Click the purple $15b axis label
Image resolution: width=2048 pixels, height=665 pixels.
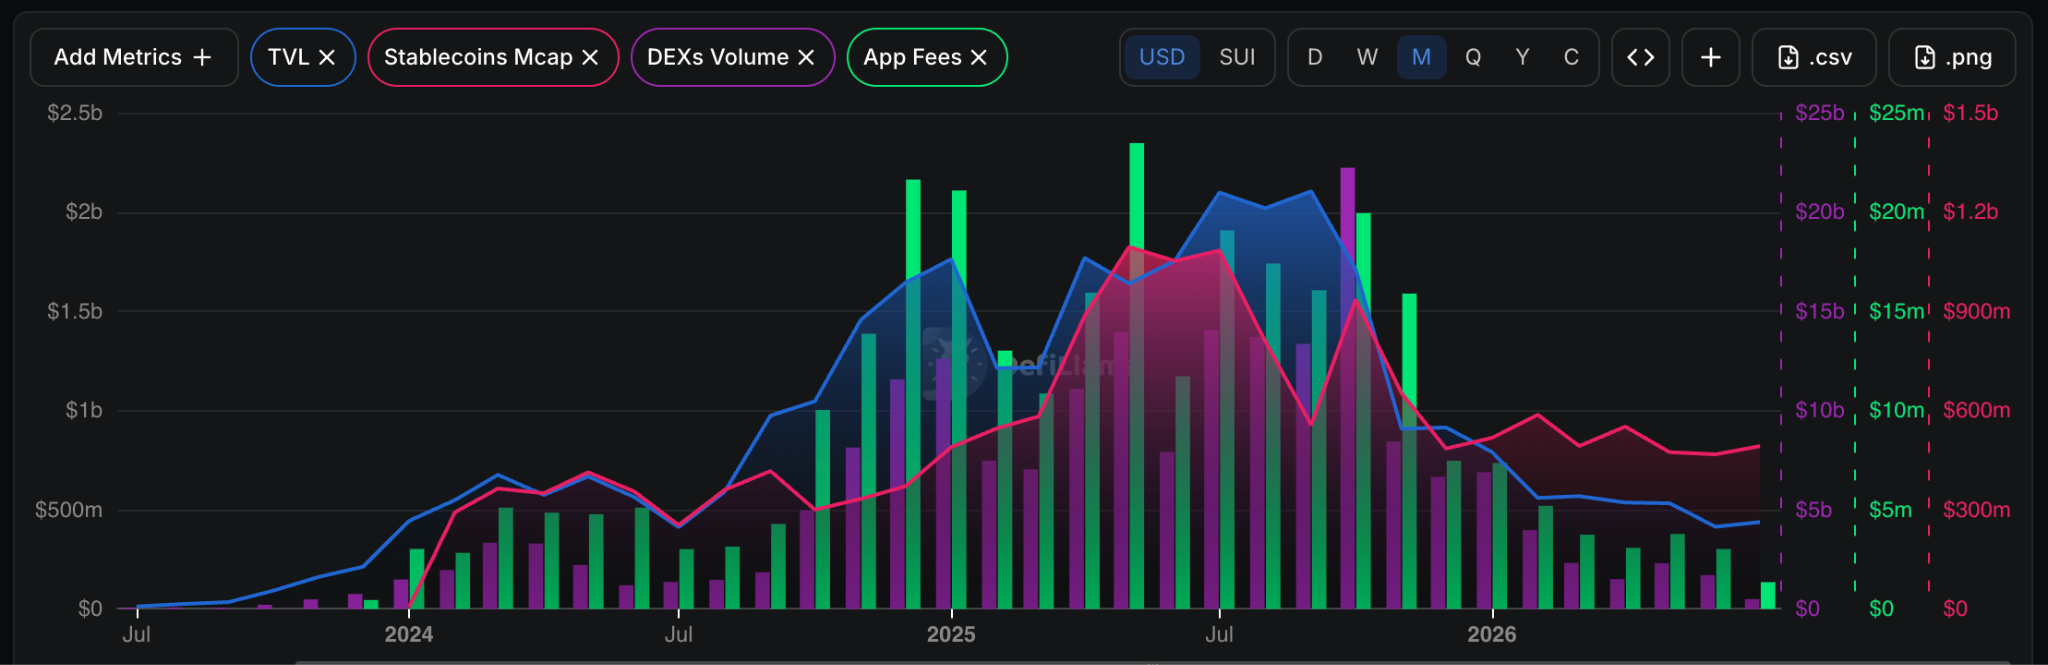(x=1819, y=311)
